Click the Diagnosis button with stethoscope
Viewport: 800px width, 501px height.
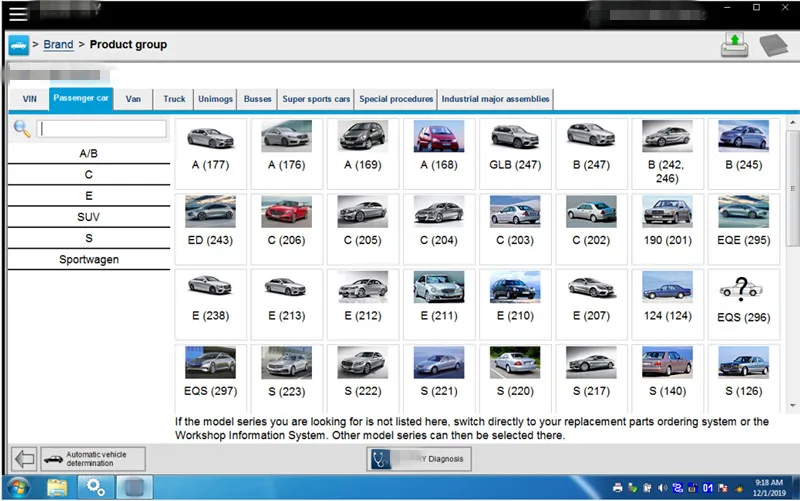point(418,459)
